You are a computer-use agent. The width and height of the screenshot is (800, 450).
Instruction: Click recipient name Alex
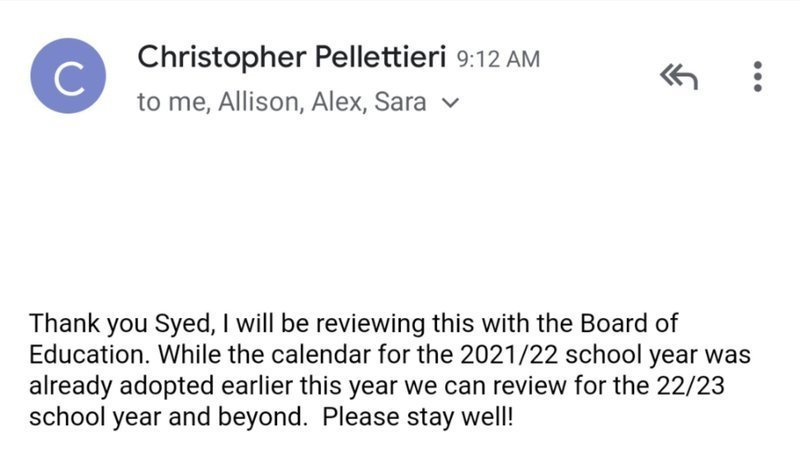[337, 102]
